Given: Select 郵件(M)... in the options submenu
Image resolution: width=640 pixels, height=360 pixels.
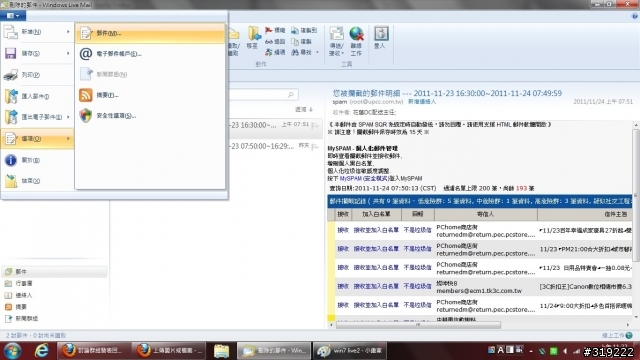Looking at the screenshot, I should coord(150,33).
